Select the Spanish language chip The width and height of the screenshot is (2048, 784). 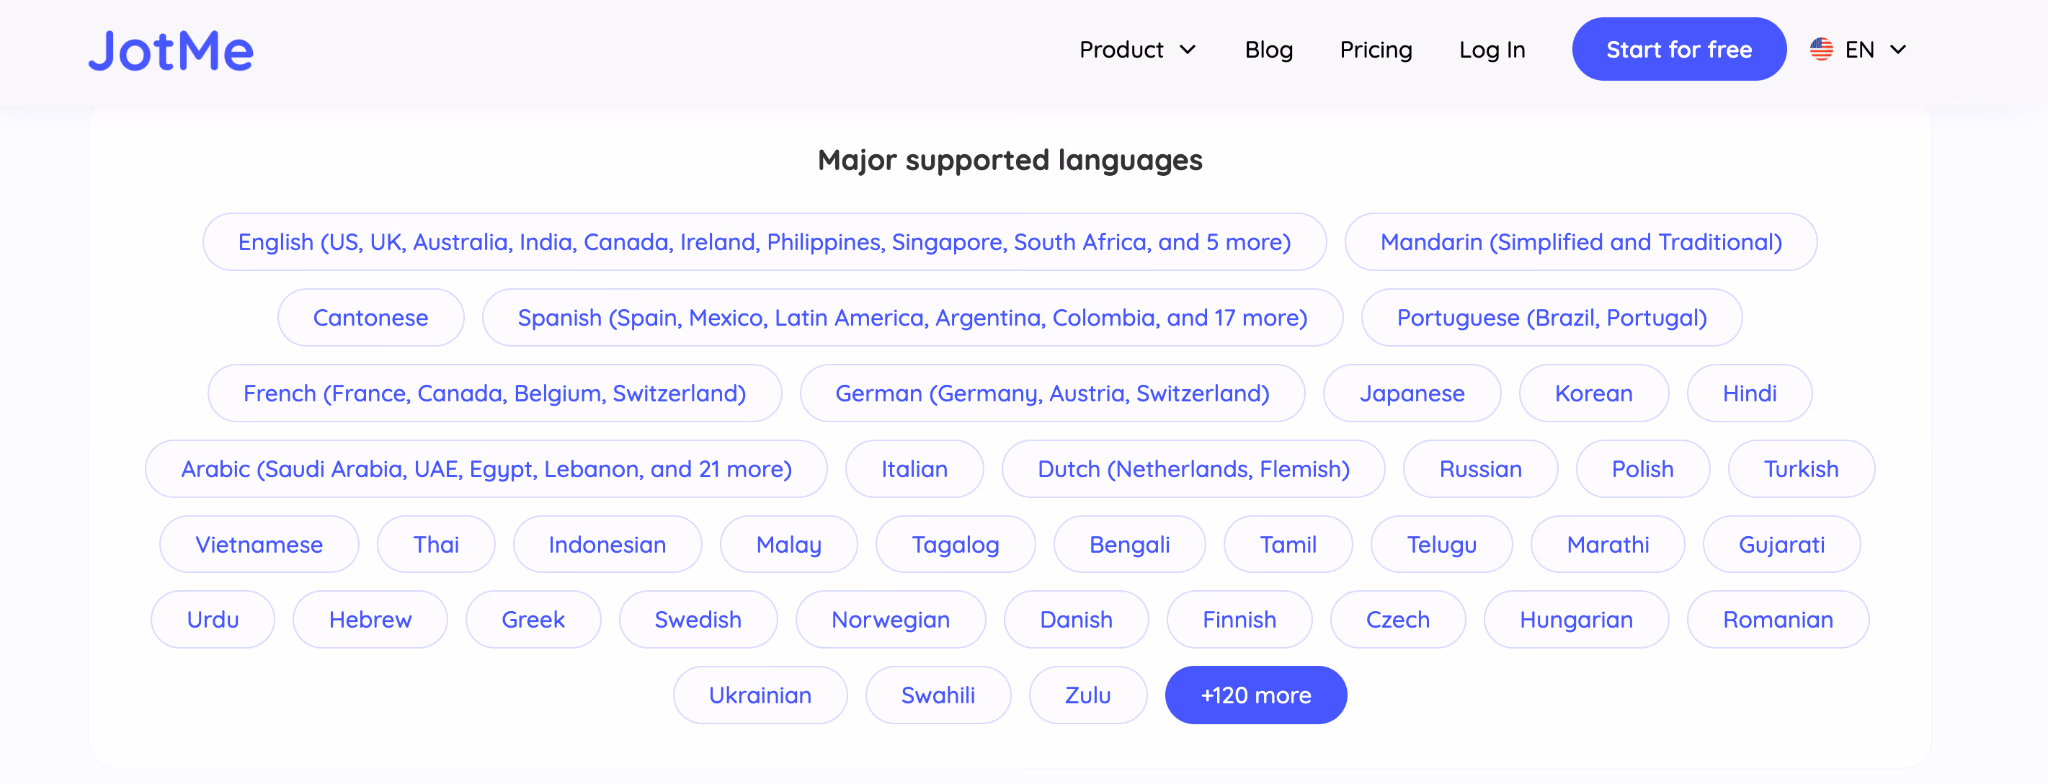[913, 318]
